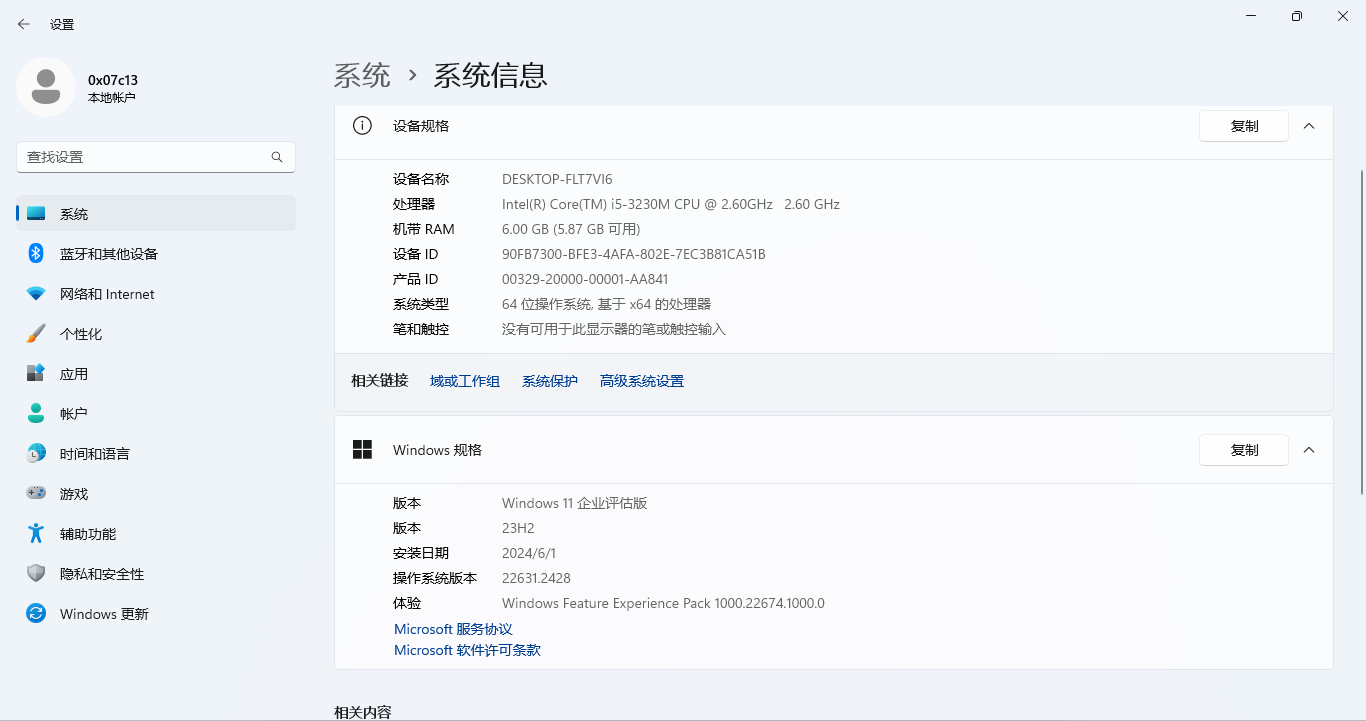This screenshot has width=1366, height=721.
Task: Go to 时间和语言 page
Action: click(x=156, y=454)
